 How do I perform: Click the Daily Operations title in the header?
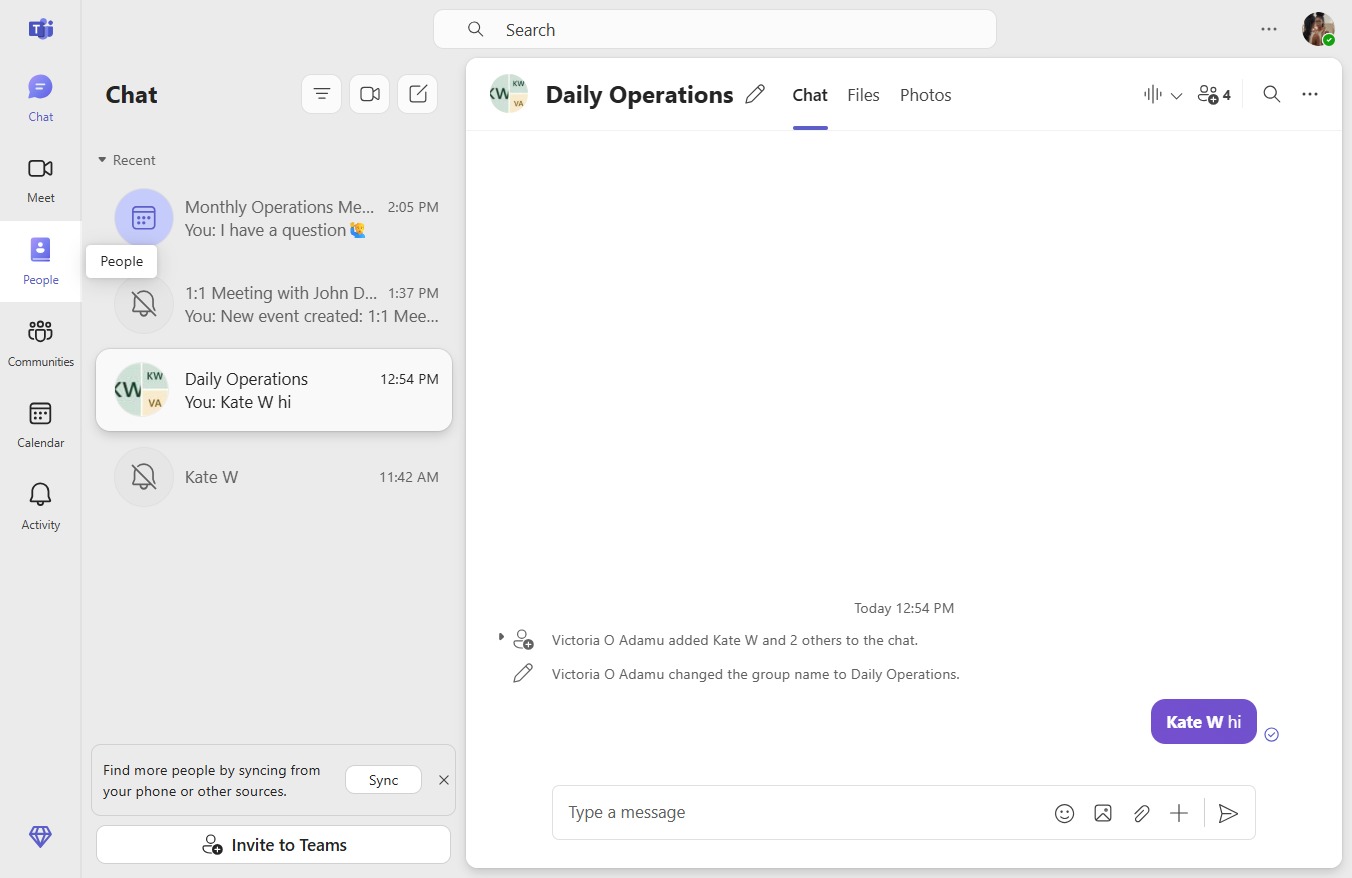pyautogui.click(x=640, y=95)
